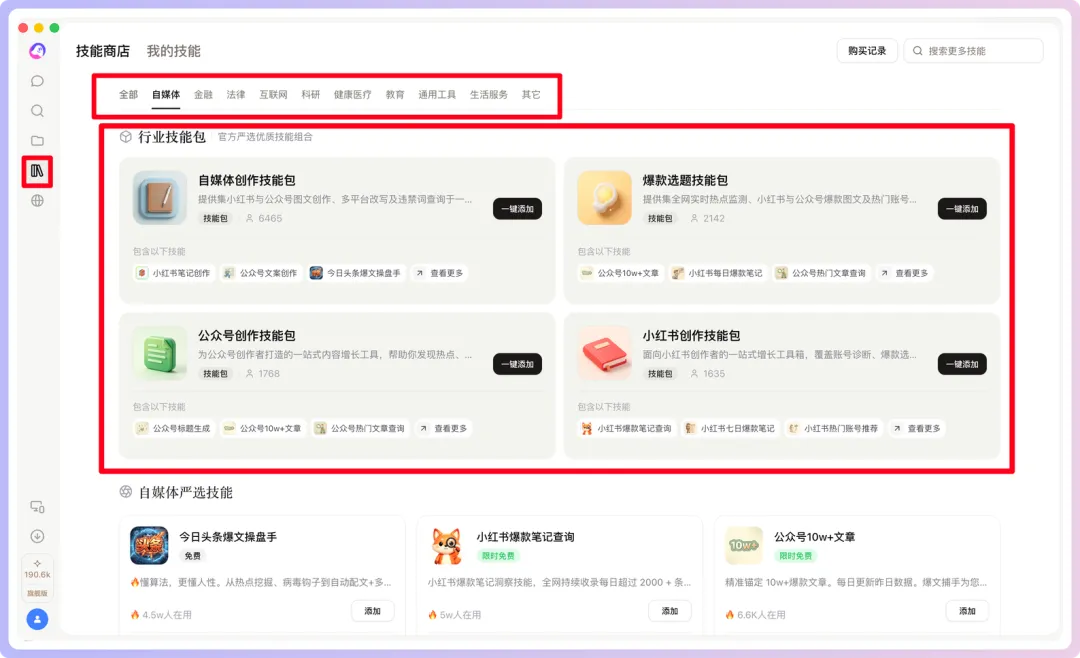Screen dimensions: 1080x658
Task: Expand 查看更多 in 公众号创作技能包
Action: [x=444, y=429]
